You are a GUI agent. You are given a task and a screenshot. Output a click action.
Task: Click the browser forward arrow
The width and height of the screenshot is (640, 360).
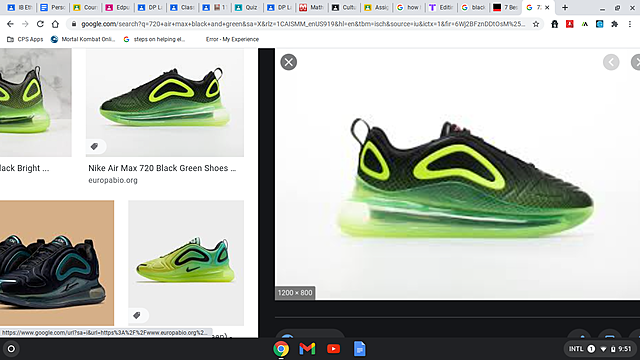pos(25,24)
